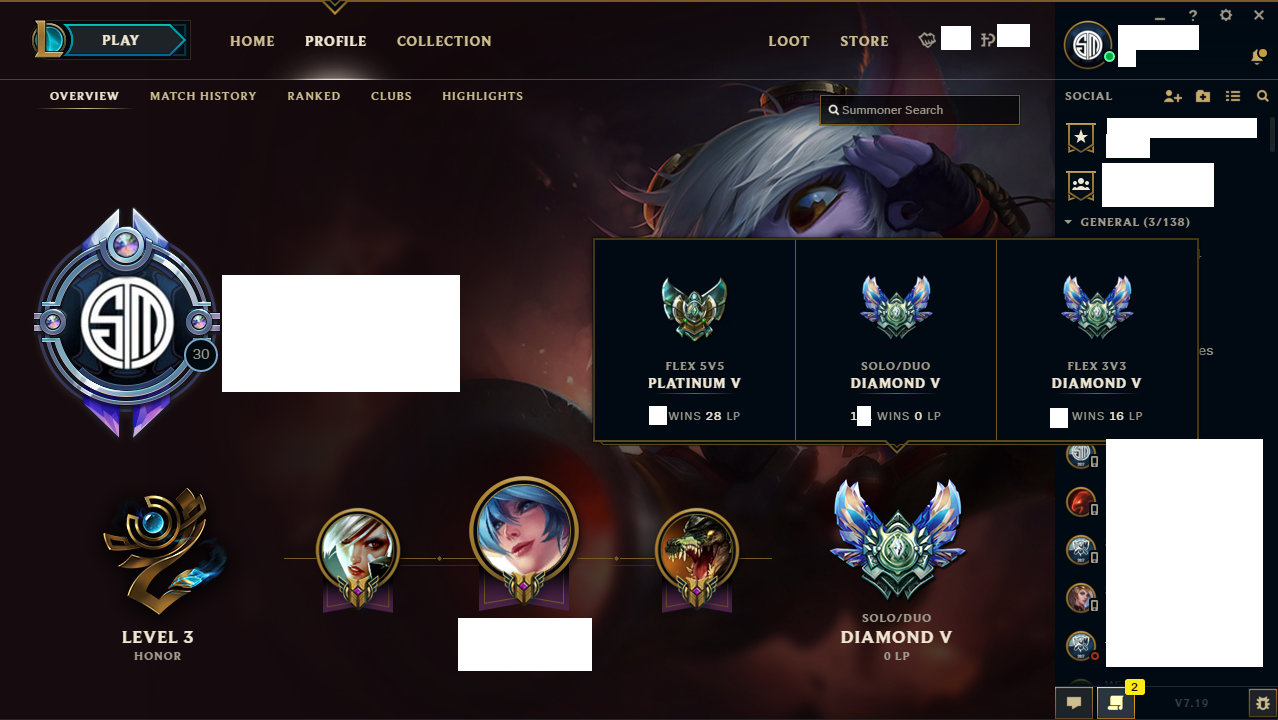
Task: Open the Ranked tab
Action: (x=314, y=96)
